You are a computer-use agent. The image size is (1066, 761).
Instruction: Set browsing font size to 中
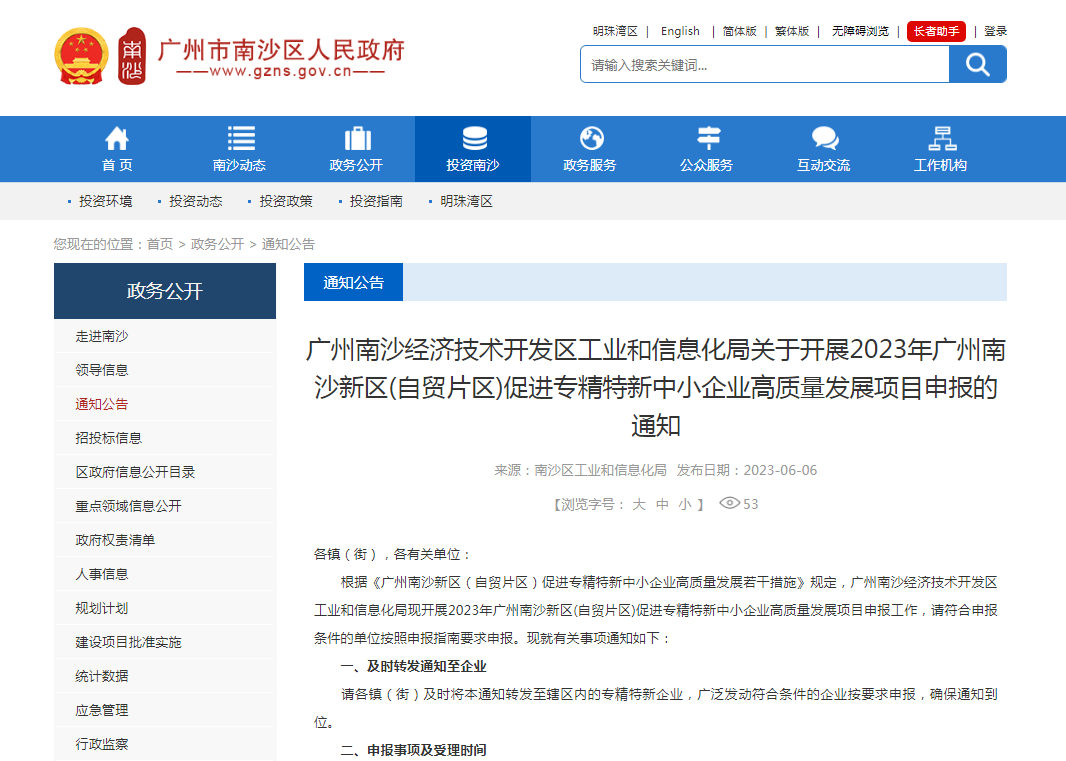(x=662, y=504)
